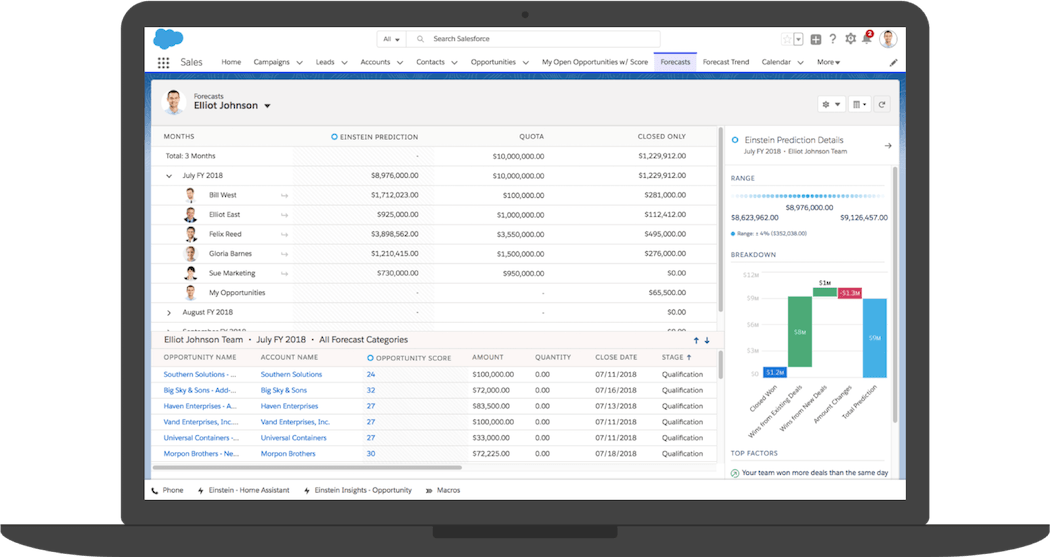Collapse the July FY 2018 row

pyautogui.click(x=169, y=176)
